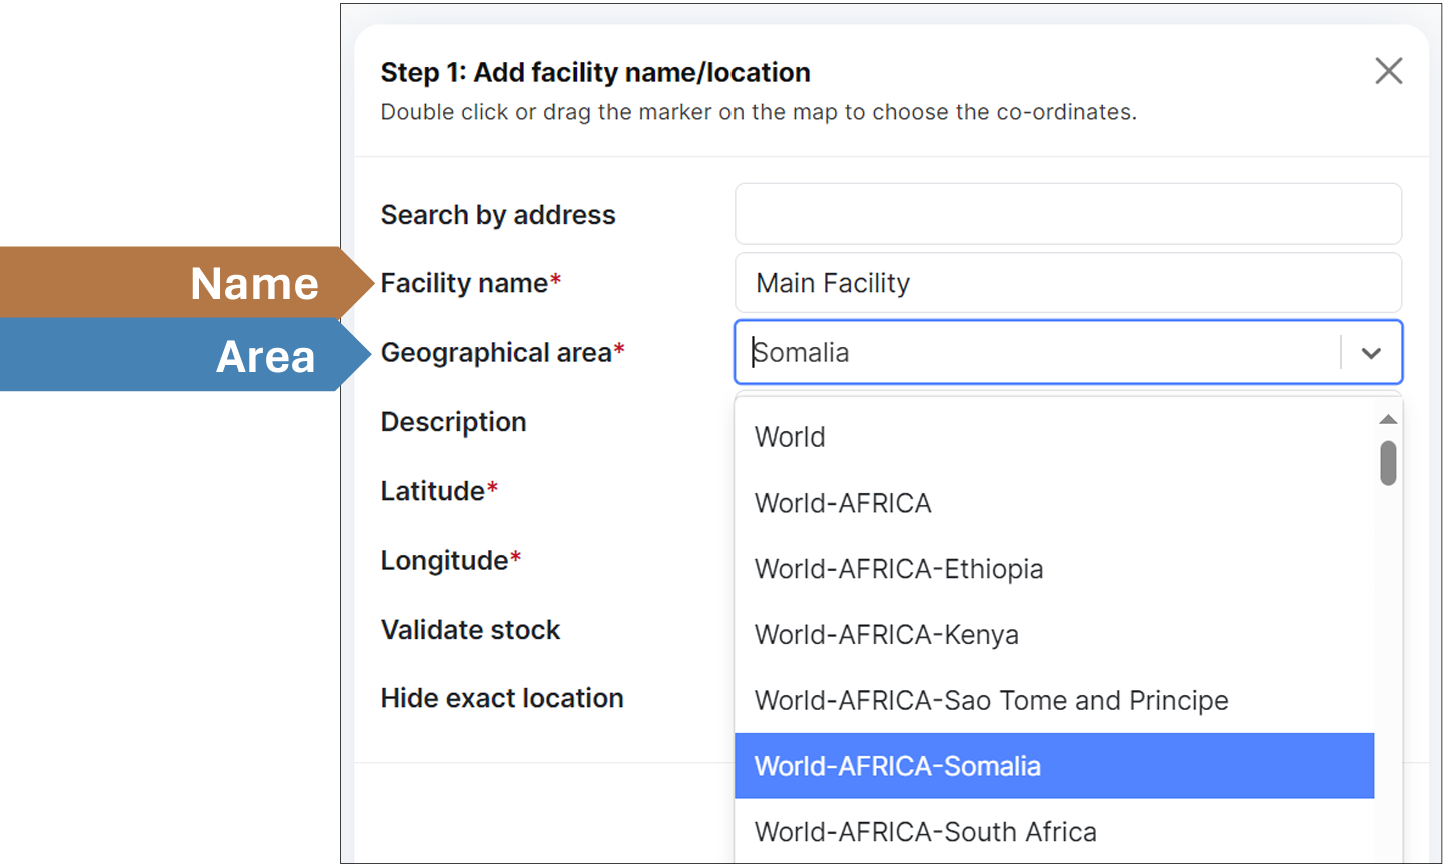Pick the World-AFRICA-Kenya option
The image size is (1456, 868).
886,635
